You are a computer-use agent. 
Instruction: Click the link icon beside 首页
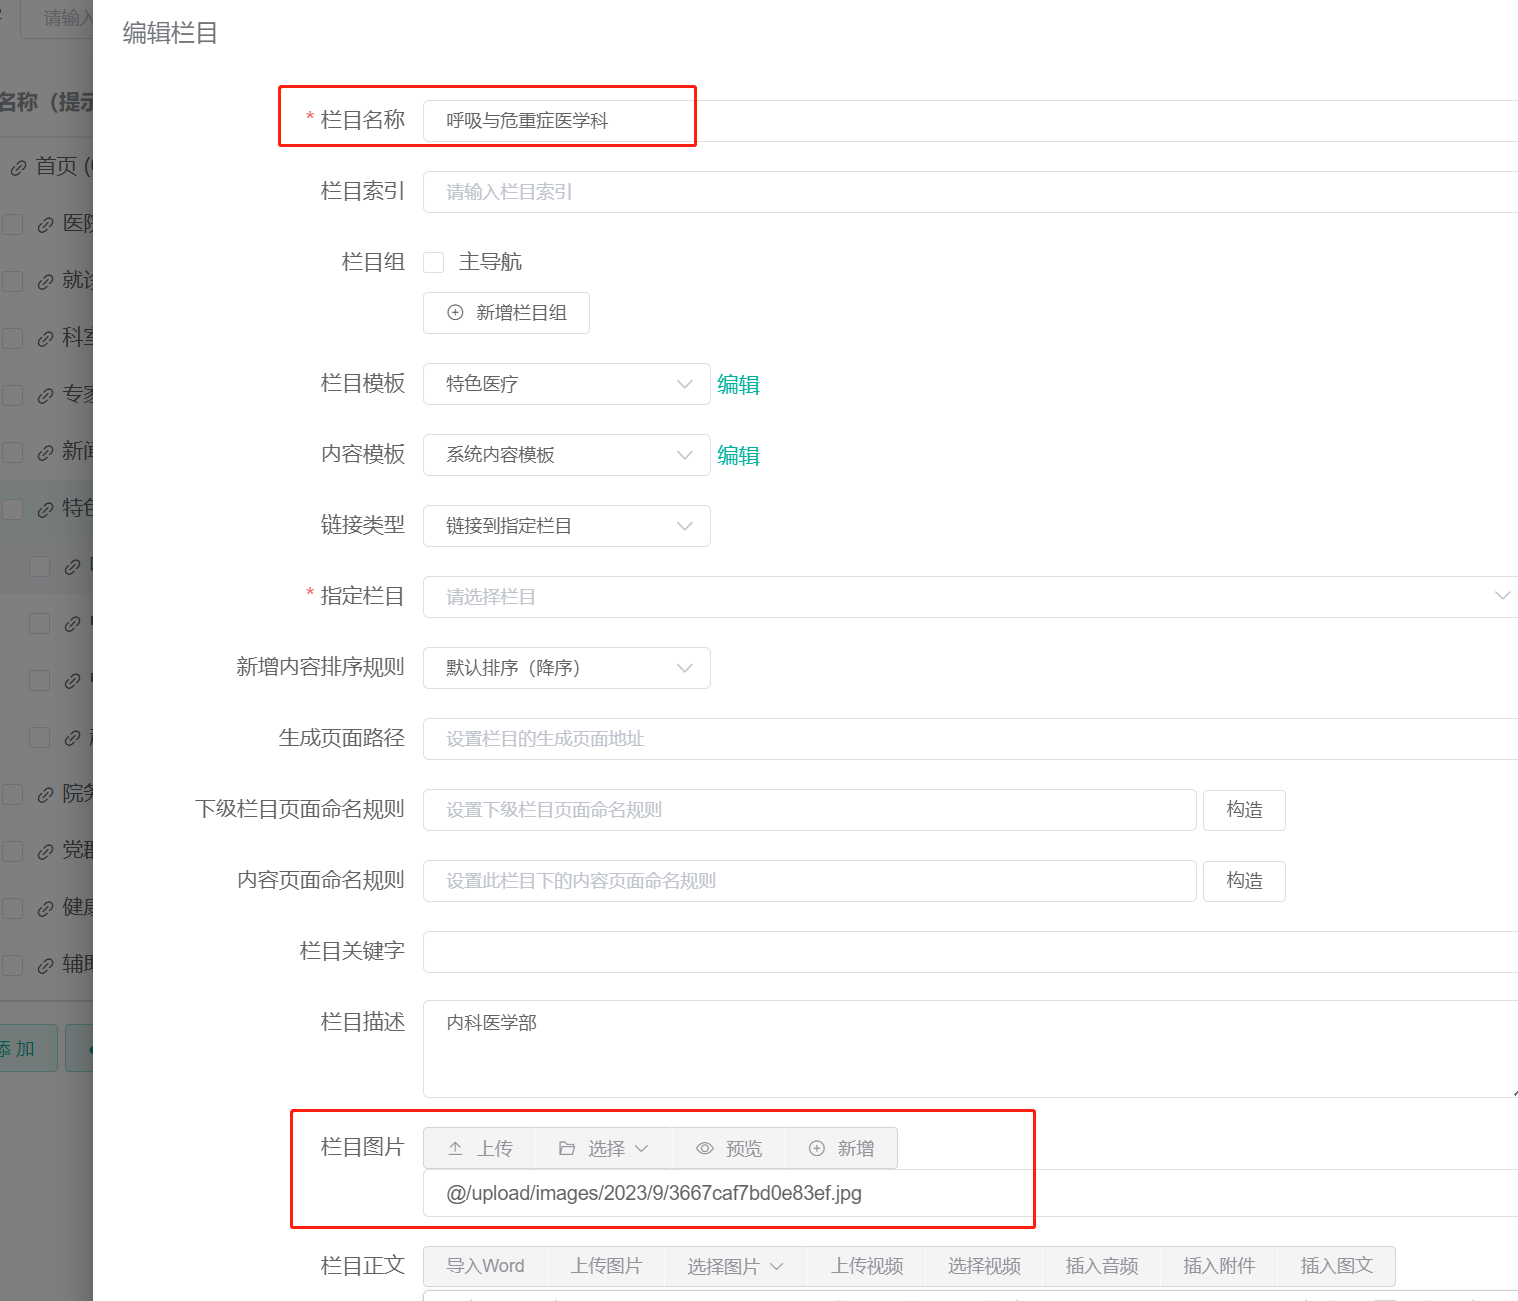click(18, 167)
